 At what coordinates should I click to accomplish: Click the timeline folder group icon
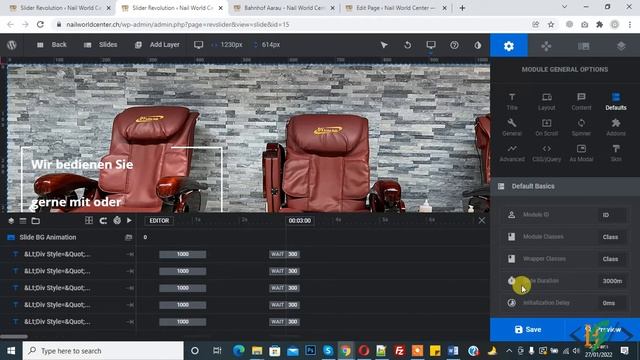pos(36,221)
